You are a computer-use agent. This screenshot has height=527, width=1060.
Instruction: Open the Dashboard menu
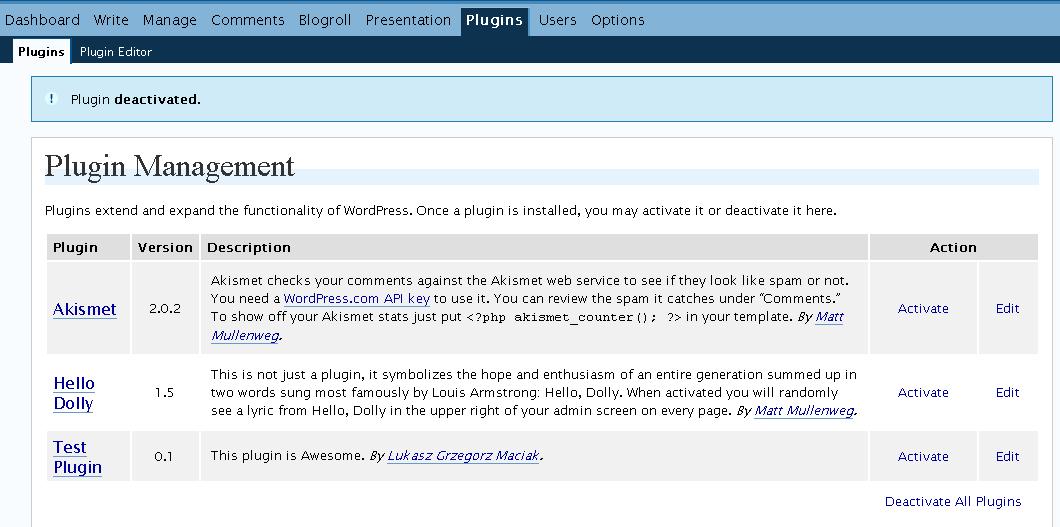[x=42, y=20]
